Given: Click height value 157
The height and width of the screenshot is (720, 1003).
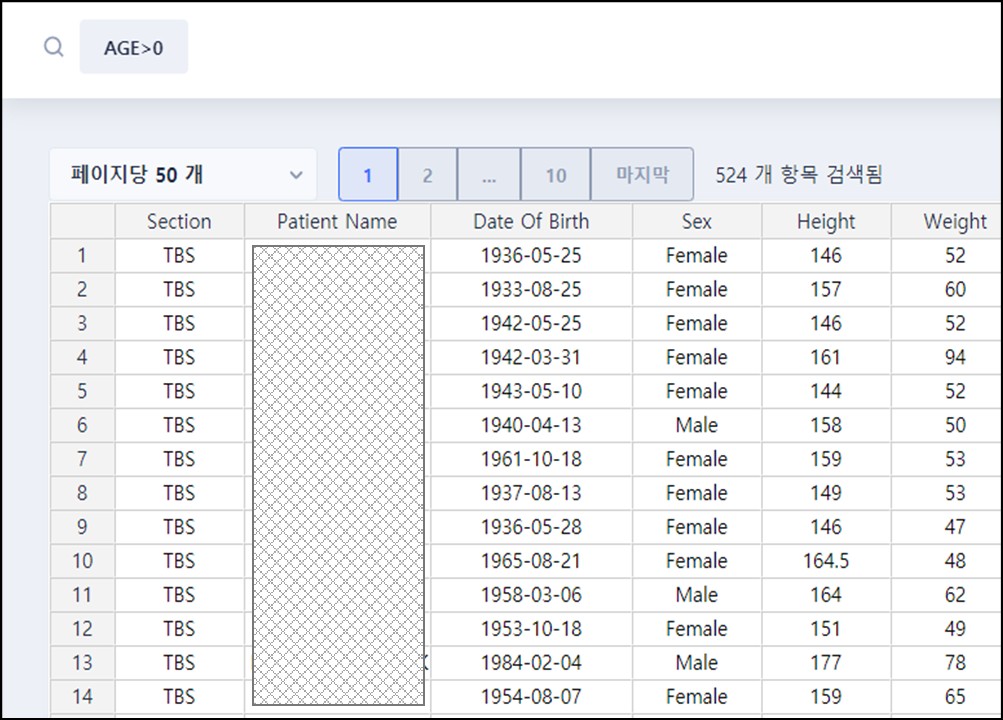Looking at the screenshot, I should pyautogui.click(x=826, y=290).
